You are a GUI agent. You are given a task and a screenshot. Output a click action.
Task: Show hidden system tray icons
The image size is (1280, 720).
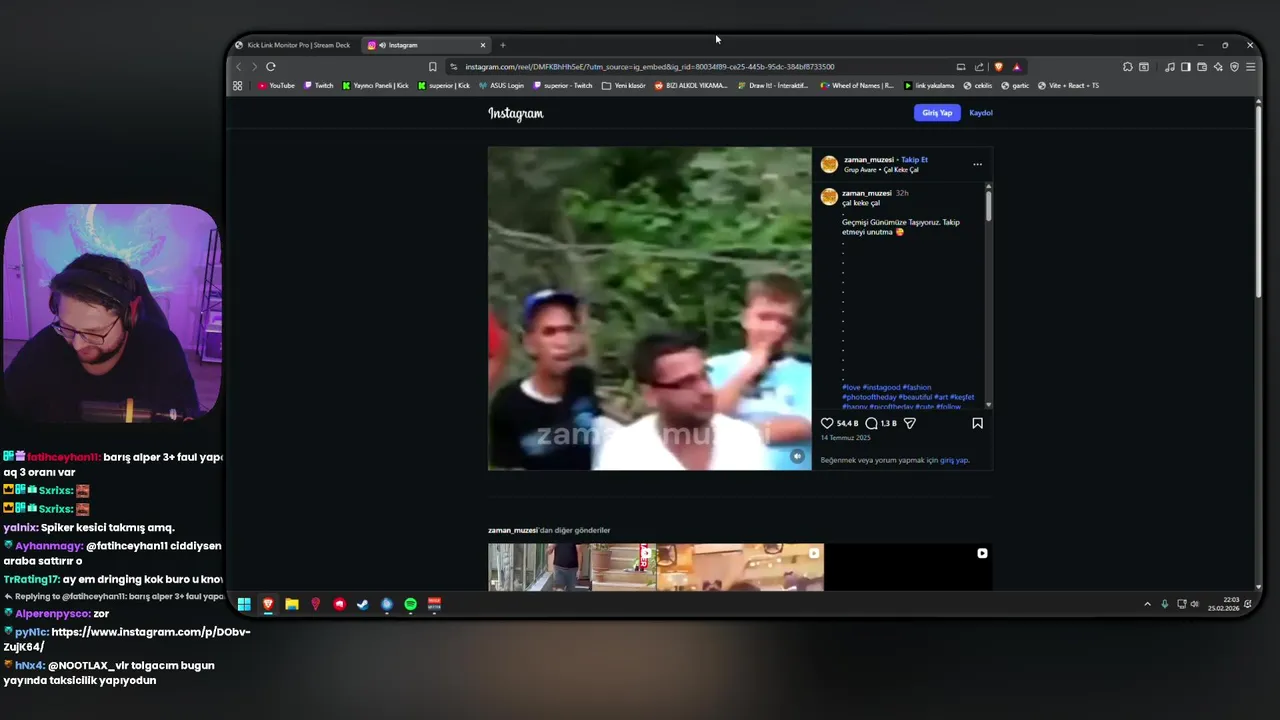[1147, 604]
